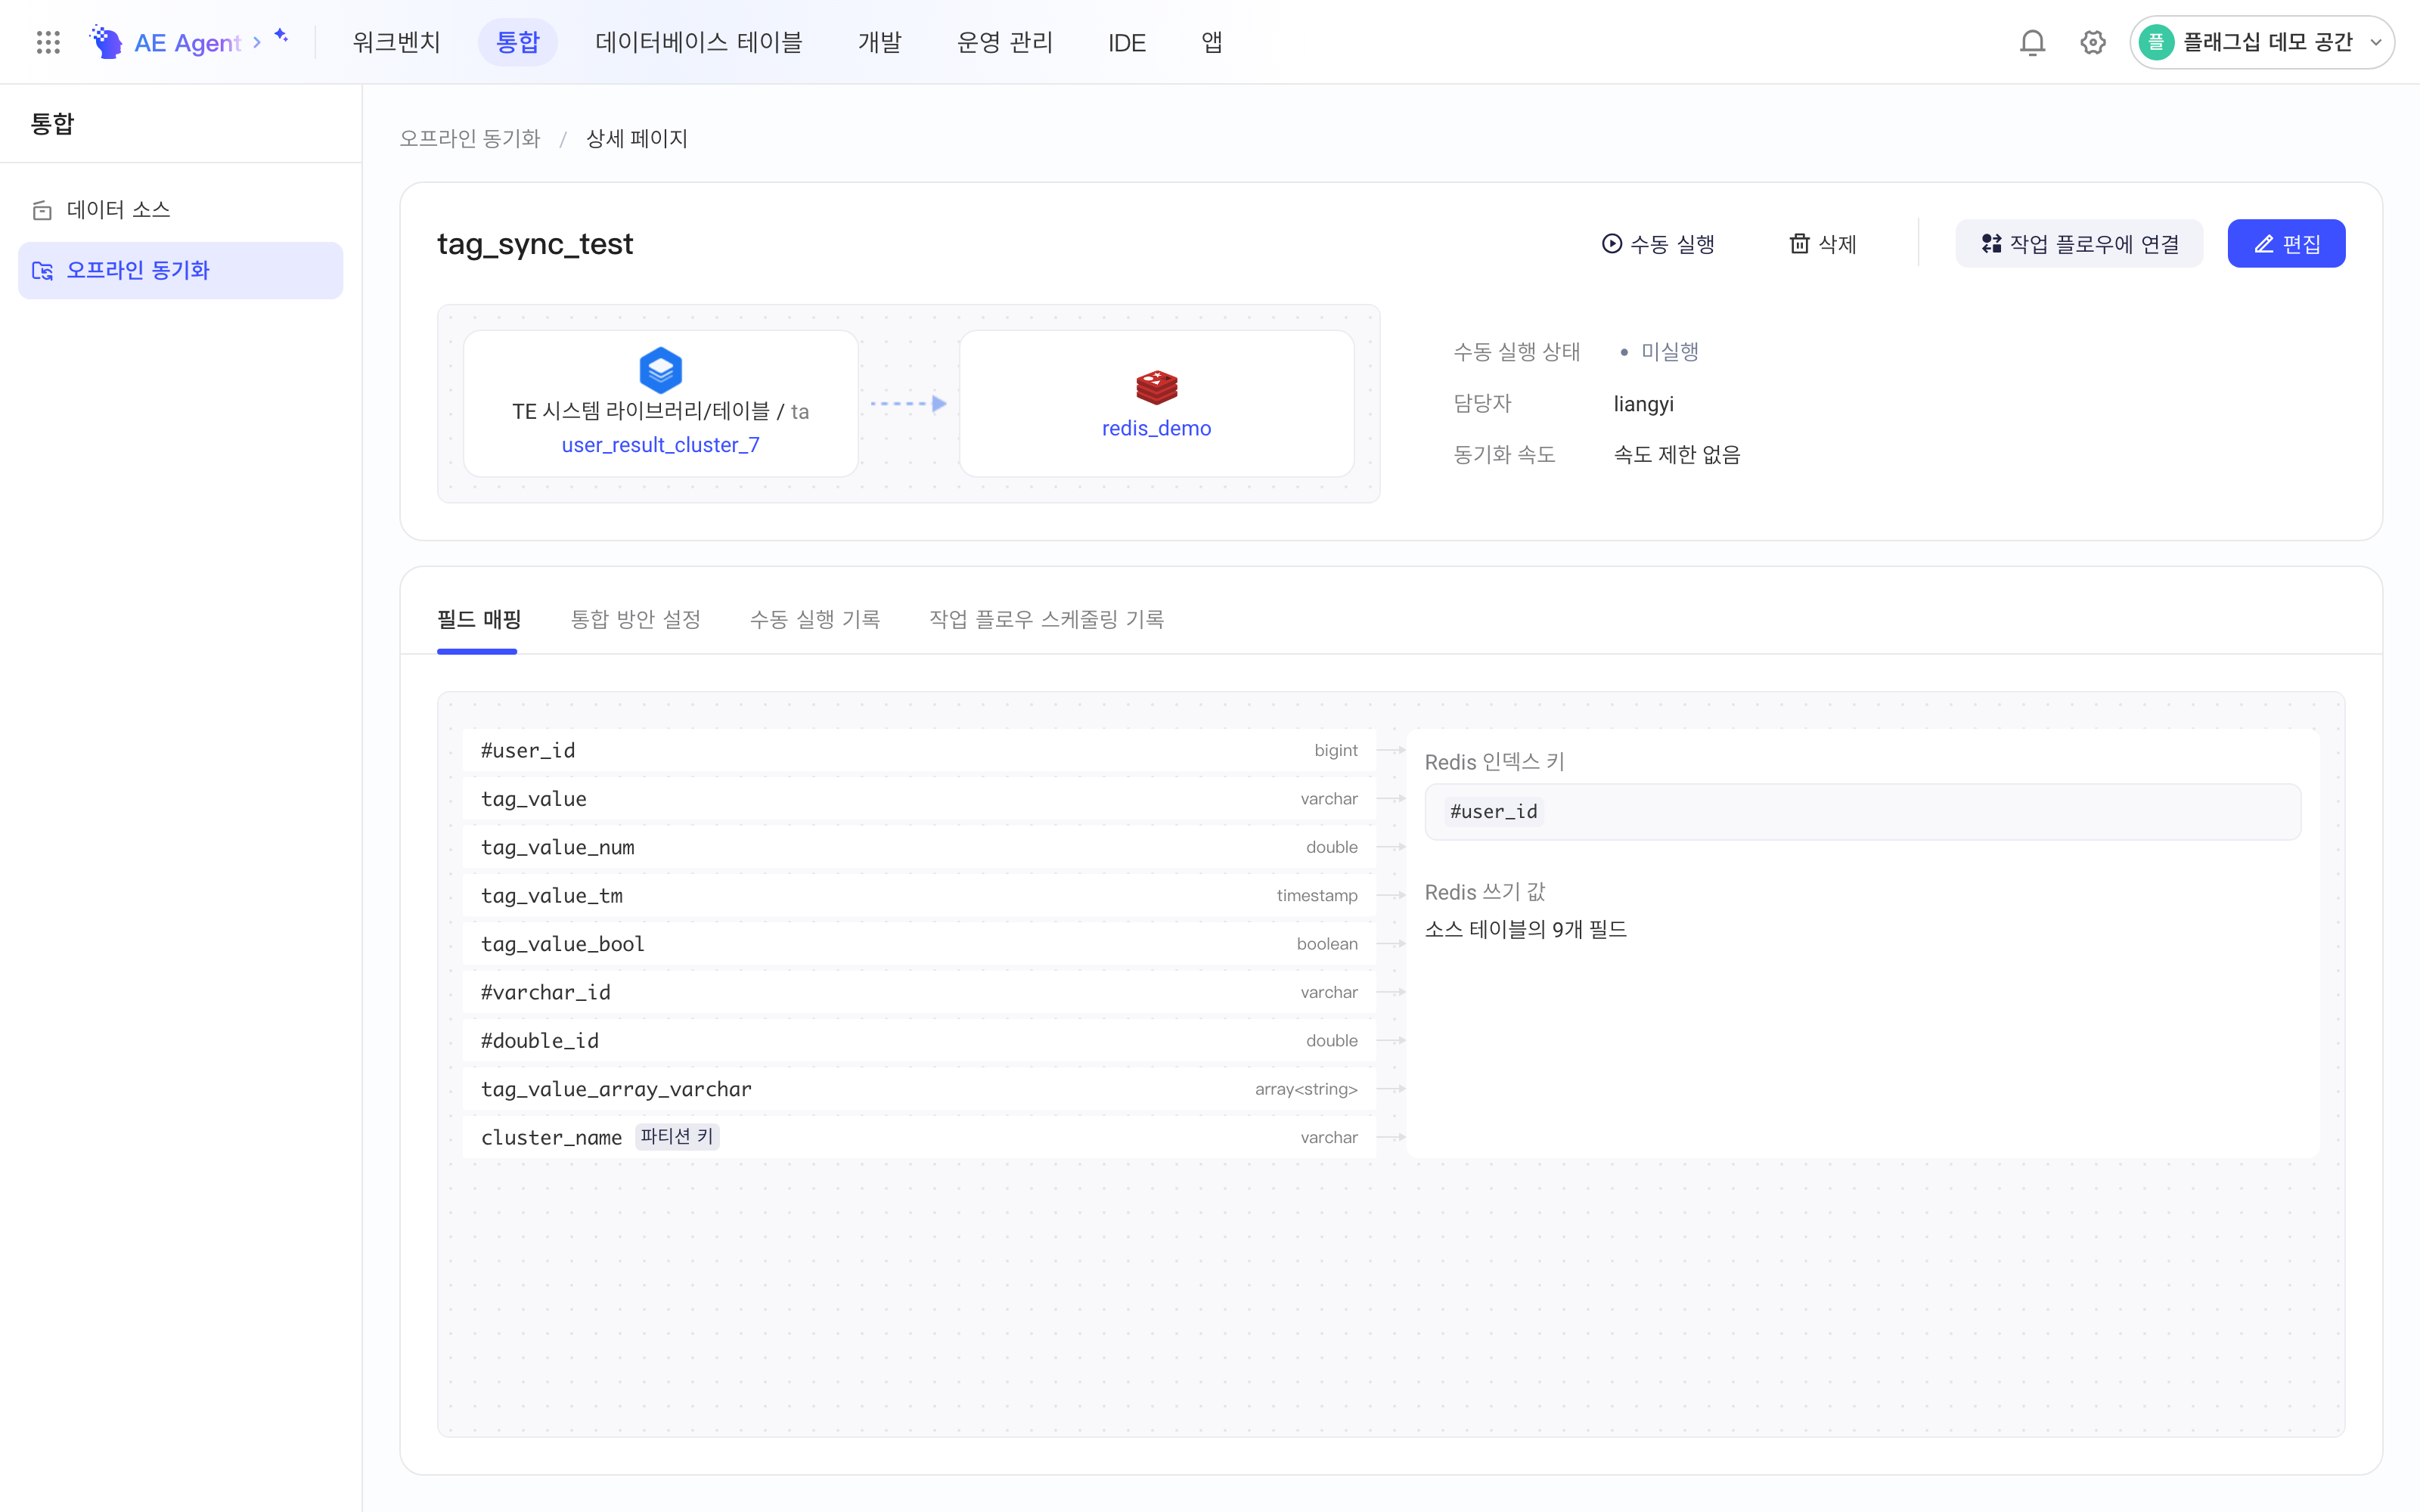
Task: Switch to 작업 플로우 스케줄링 기록 tab
Action: point(1047,620)
